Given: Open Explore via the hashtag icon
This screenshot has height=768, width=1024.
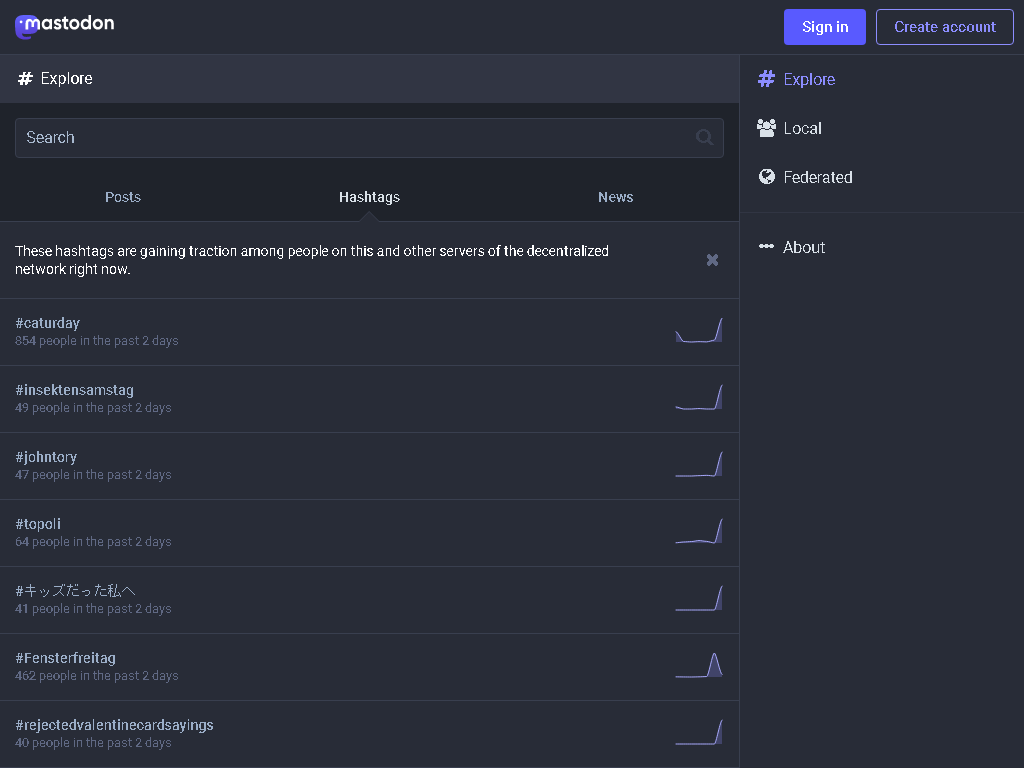Looking at the screenshot, I should point(766,79).
